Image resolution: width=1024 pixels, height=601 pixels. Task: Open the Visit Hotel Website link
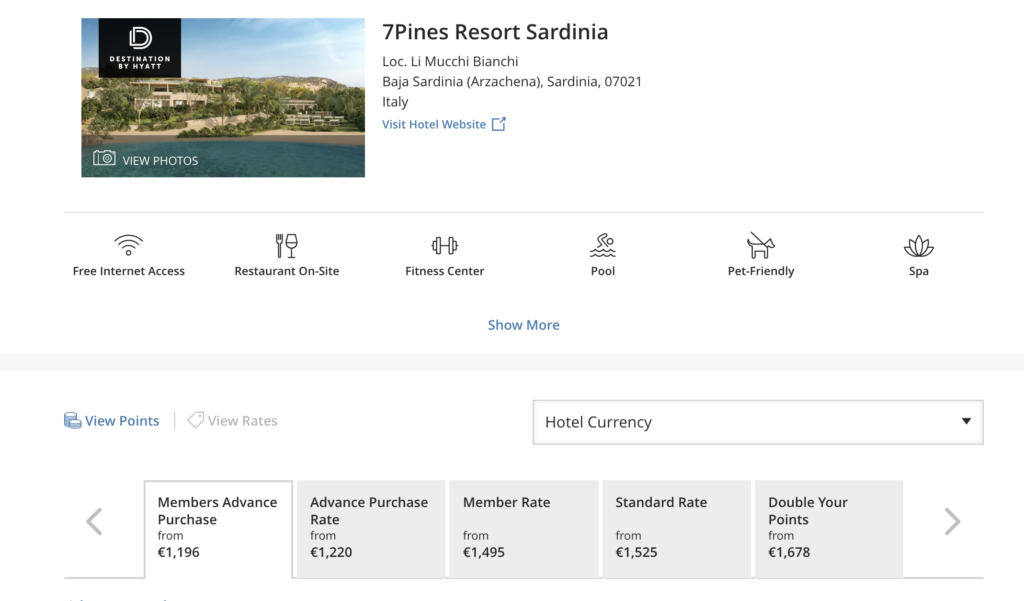434,124
